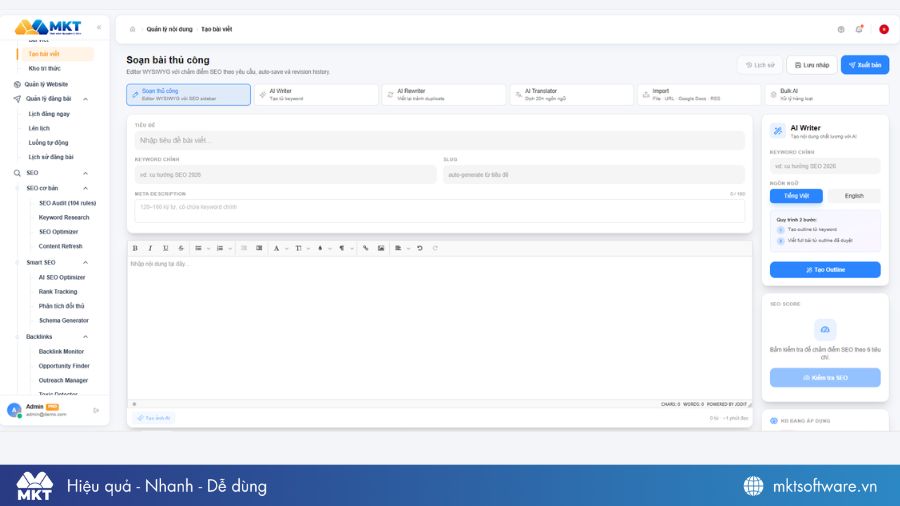Open Backlink Monitor in sidebar
The height and width of the screenshot is (506, 900).
point(61,351)
